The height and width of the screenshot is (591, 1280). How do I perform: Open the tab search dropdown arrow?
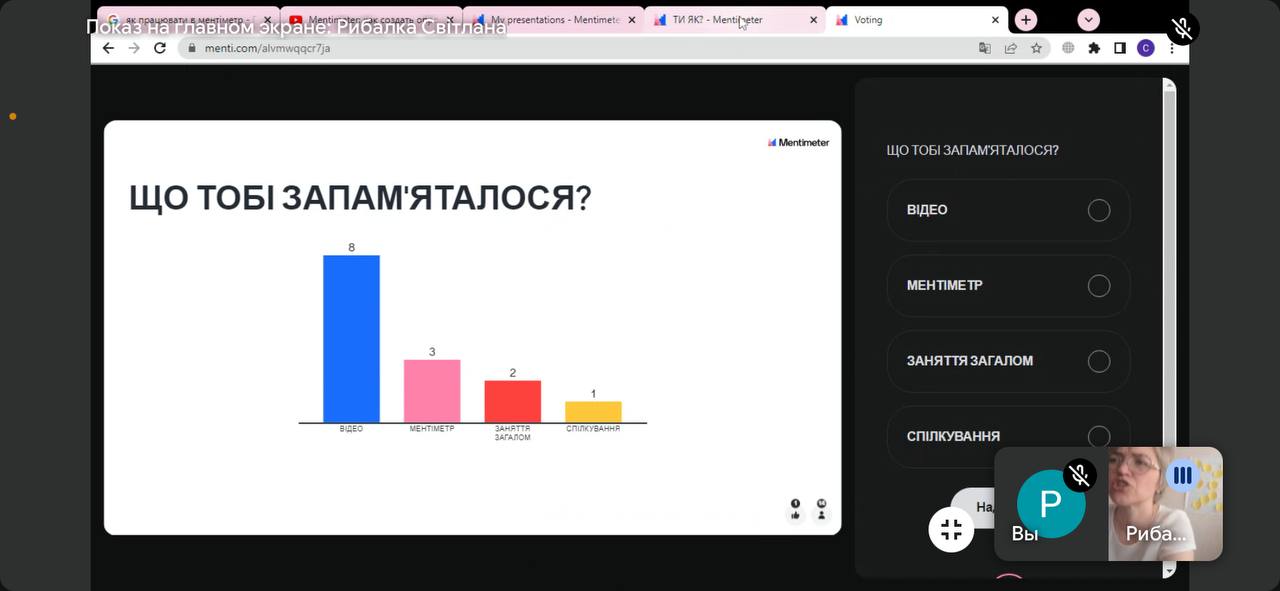(x=1088, y=20)
